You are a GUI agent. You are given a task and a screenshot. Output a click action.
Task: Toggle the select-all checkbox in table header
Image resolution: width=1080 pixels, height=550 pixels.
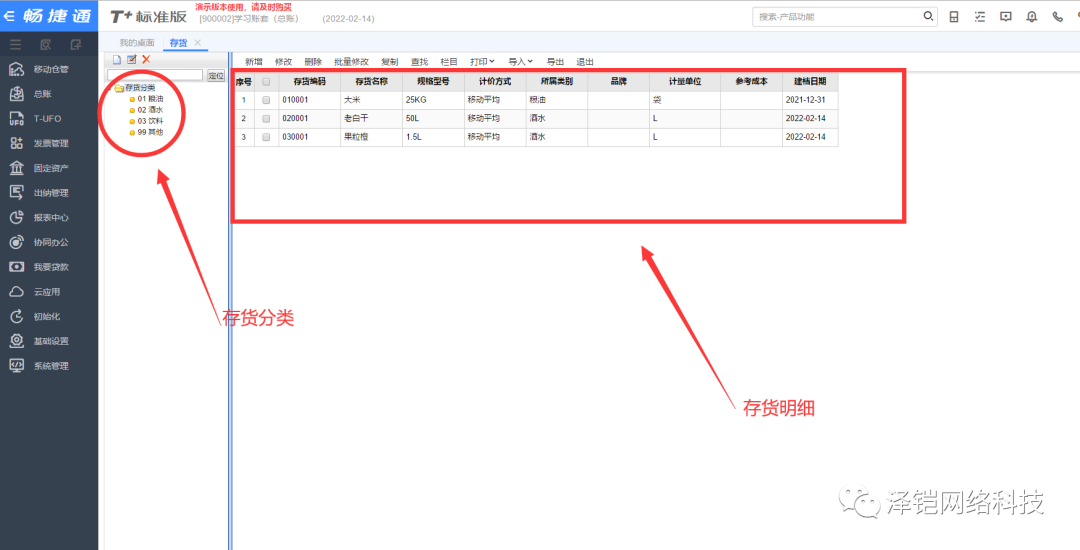267,81
